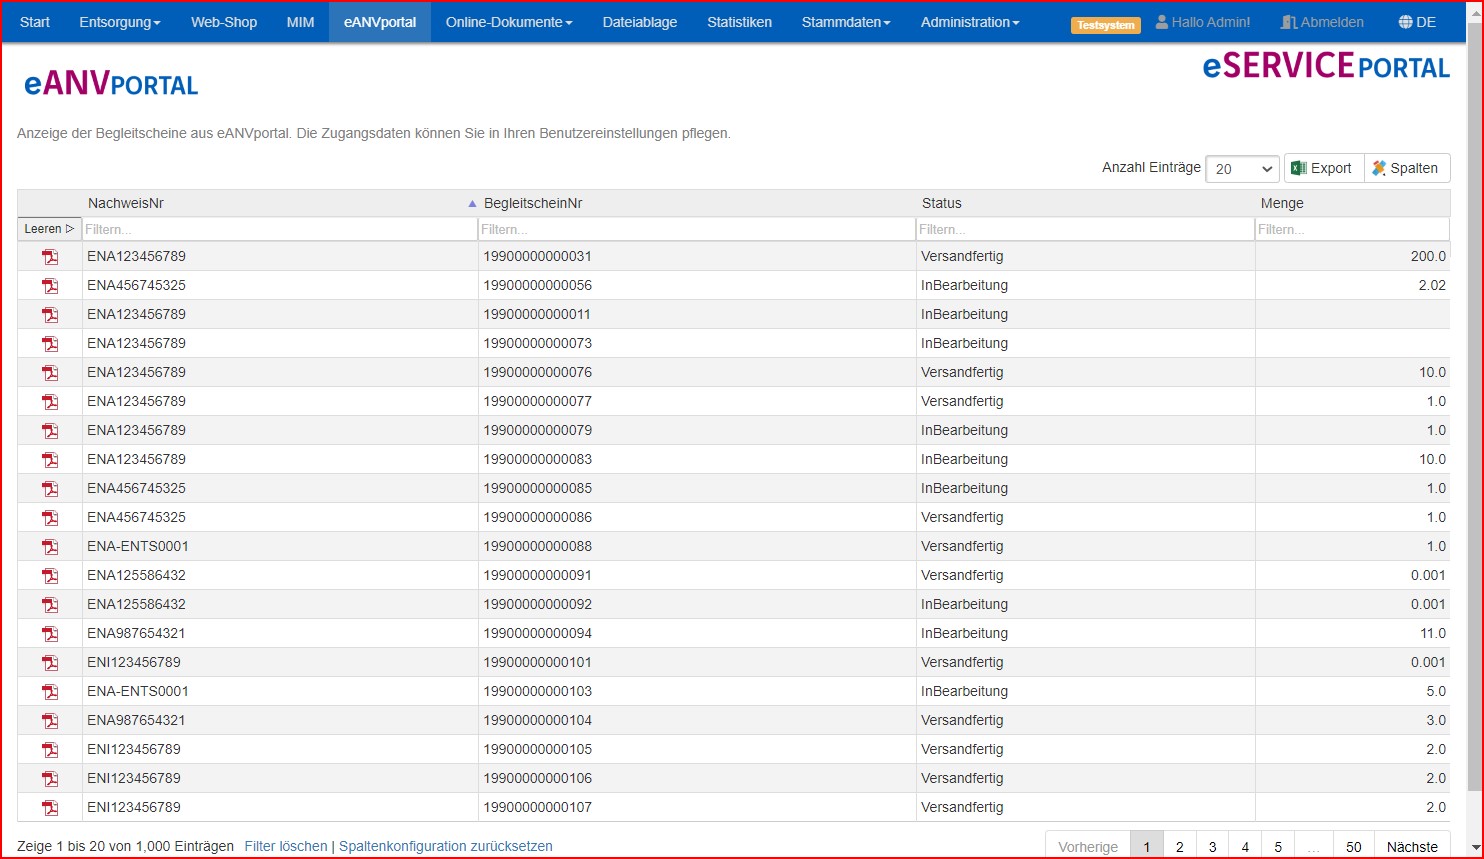1484x859 pixels.
Task: Open PDF for Begleitschein 19900000000086
Action: [x=50, y=518]
